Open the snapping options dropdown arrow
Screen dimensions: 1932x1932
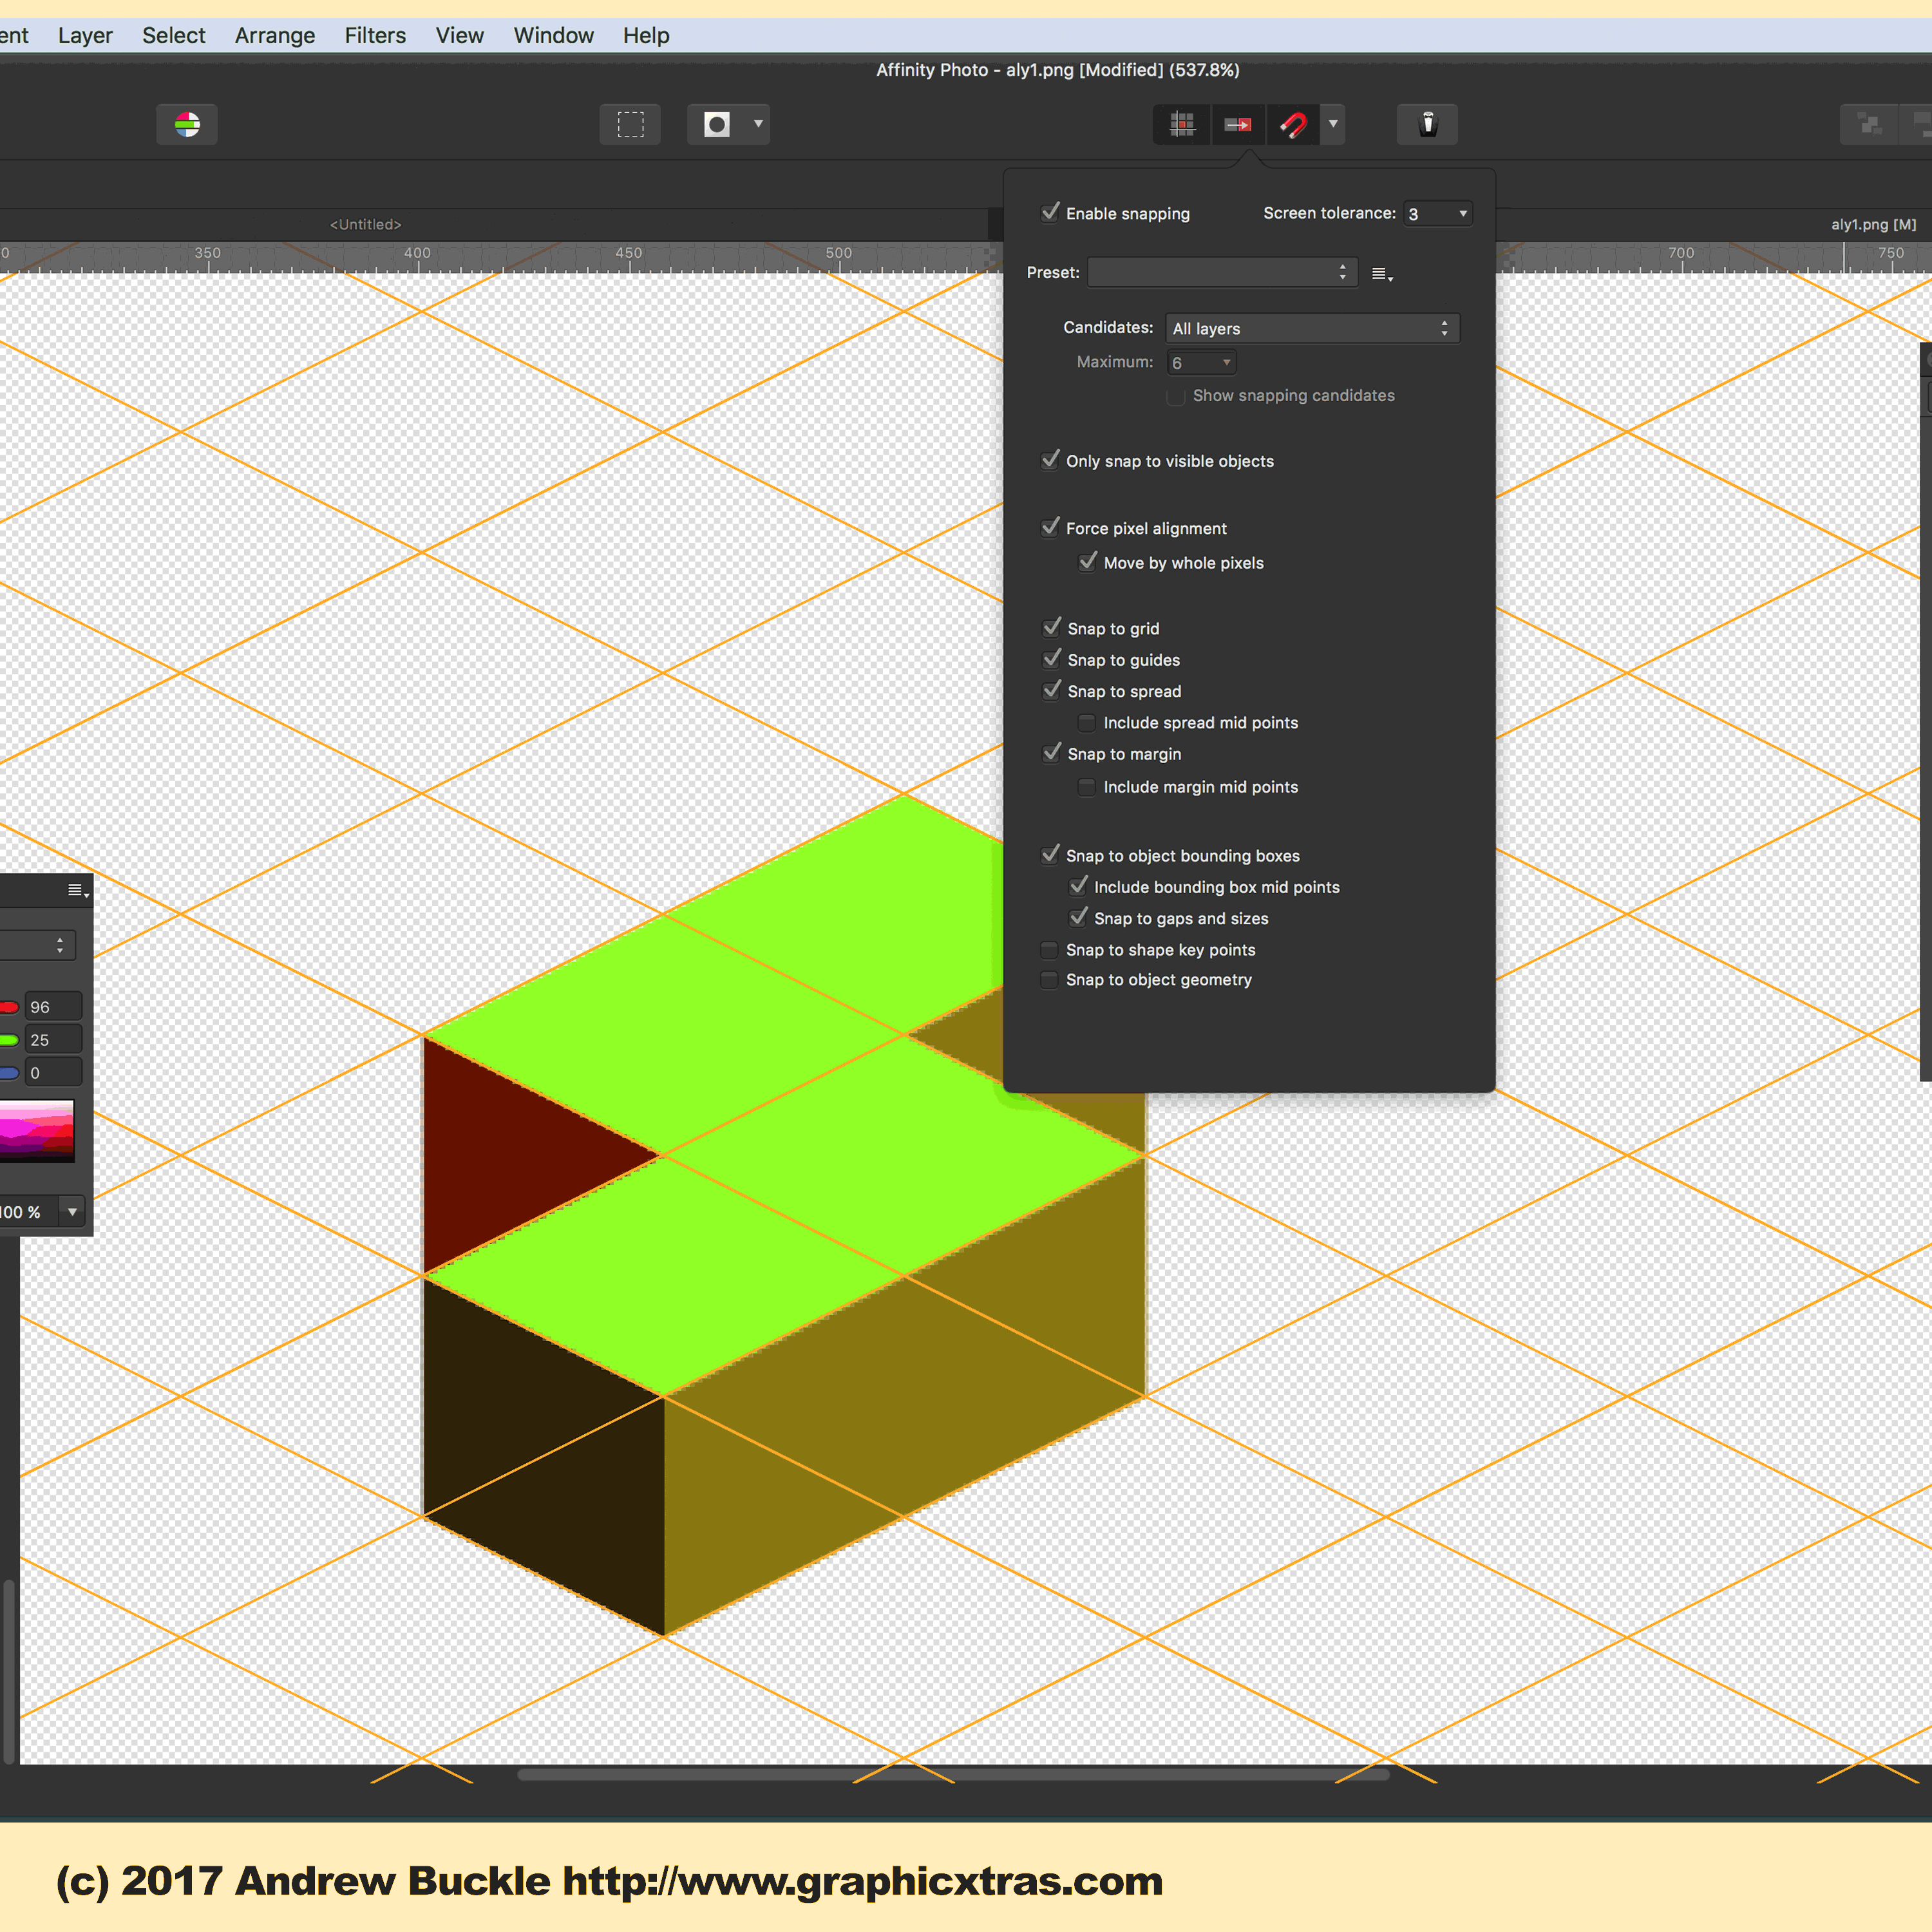point(1333,124)
